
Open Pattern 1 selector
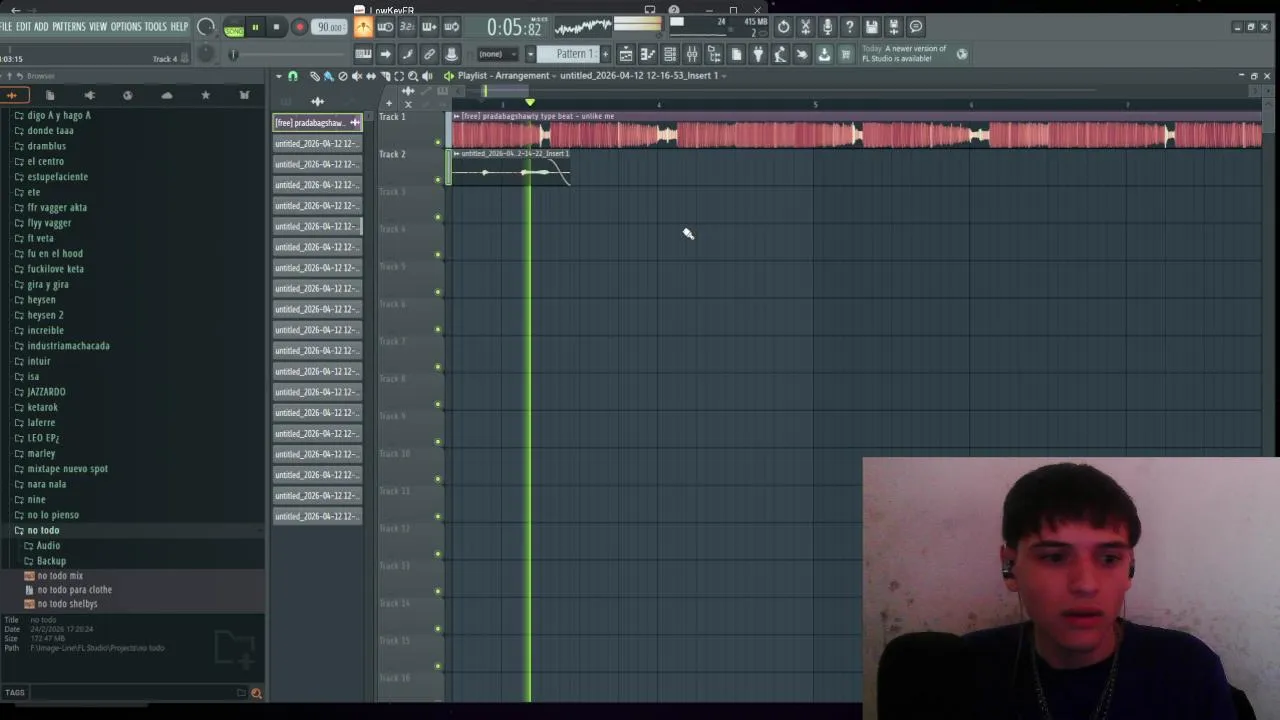pyautogui.click(x=567, y=54)
